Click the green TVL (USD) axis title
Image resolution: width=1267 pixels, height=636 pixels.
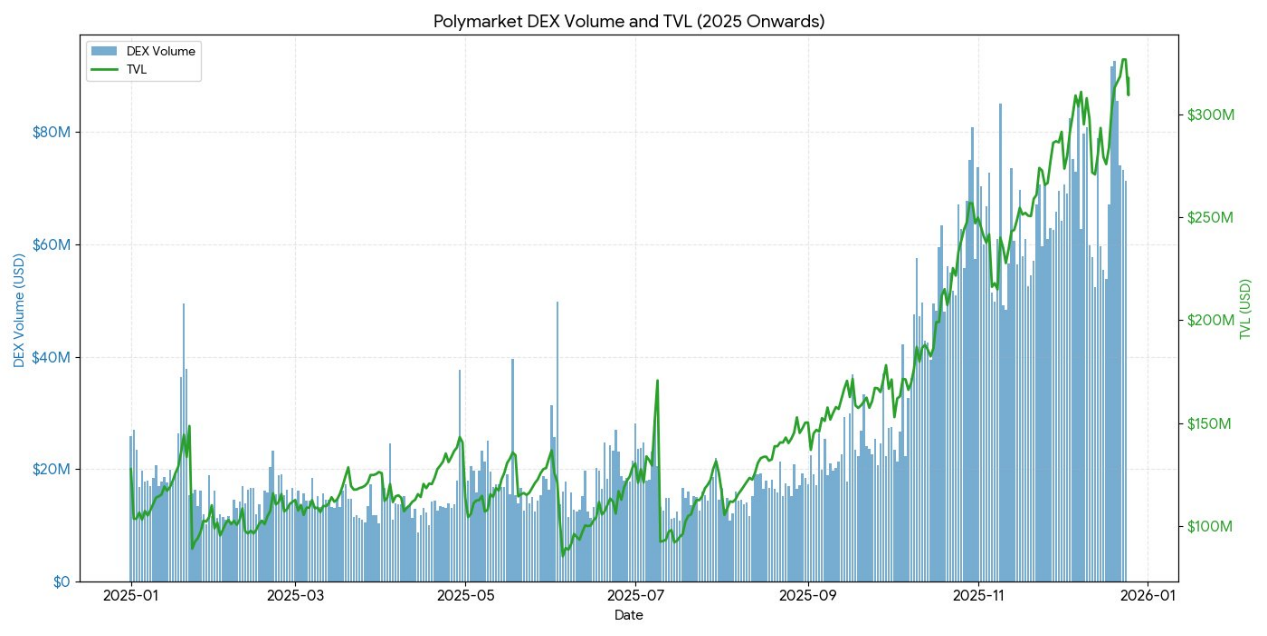tap(1245, 308)
